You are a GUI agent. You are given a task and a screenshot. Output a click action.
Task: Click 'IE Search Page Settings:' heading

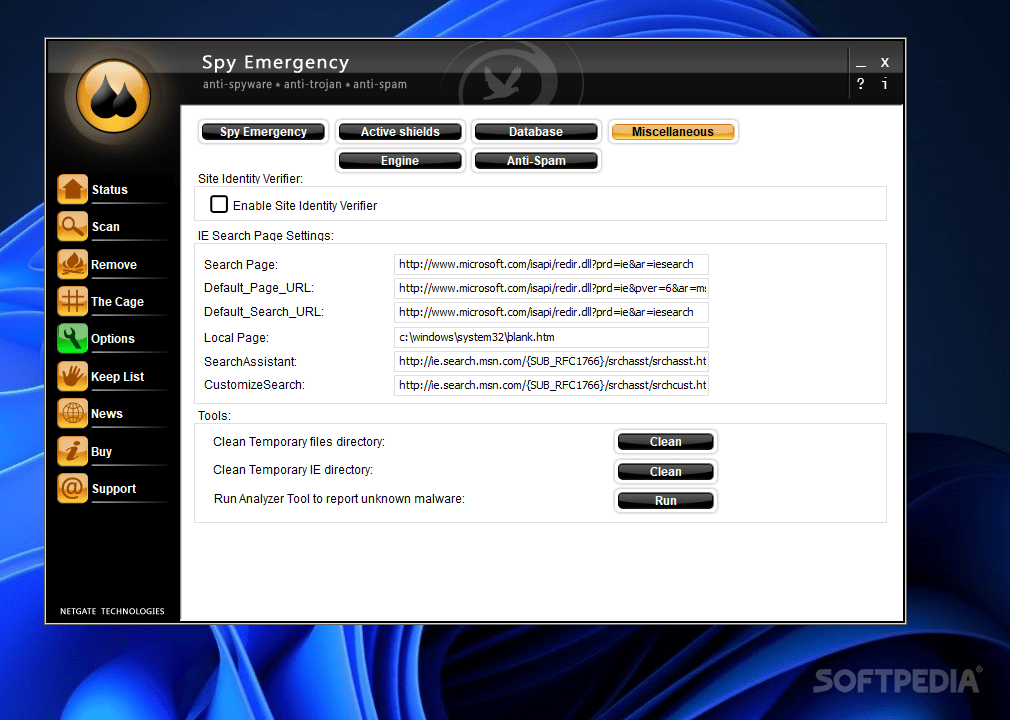click(265, 236)
